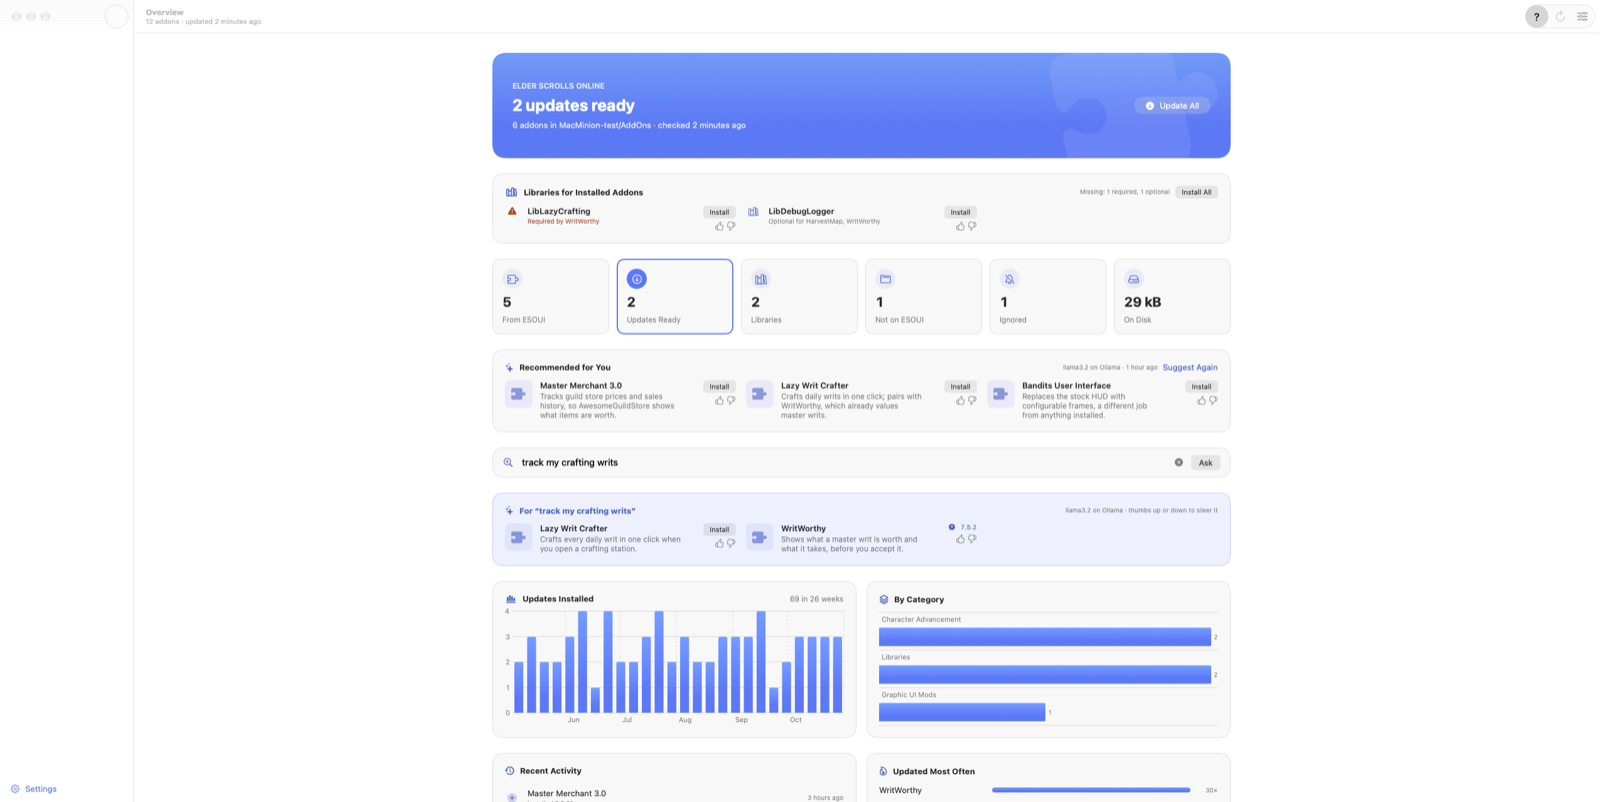Dislike the Master Merchant 3.0 recommendation

click(x=731, y=400)
